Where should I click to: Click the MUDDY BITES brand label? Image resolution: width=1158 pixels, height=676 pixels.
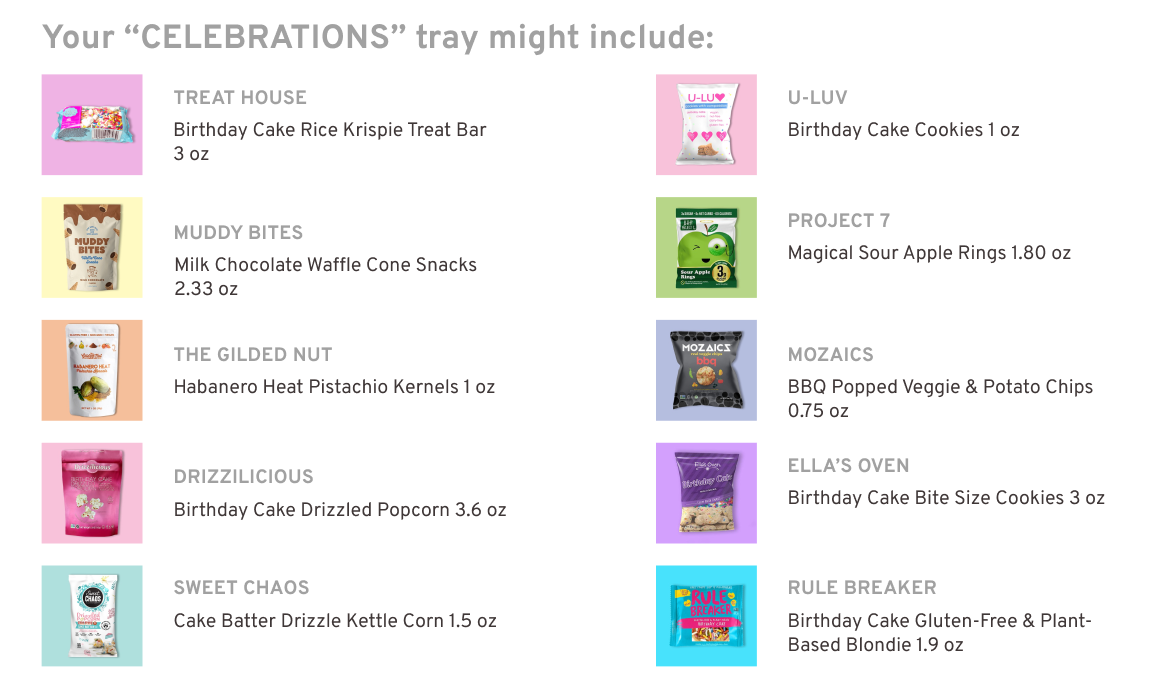point(238,233)
